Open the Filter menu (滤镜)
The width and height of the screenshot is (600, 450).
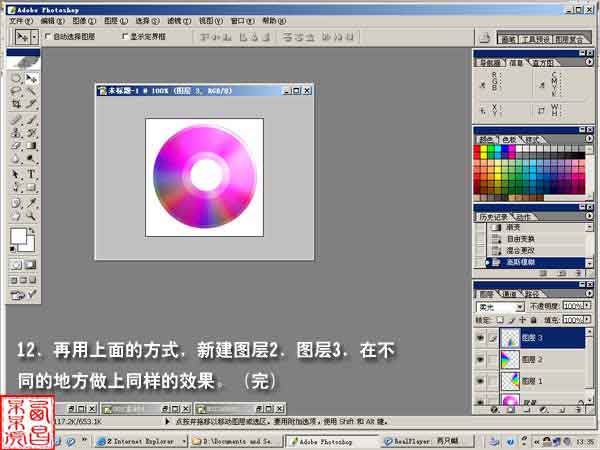pos(179,21)
